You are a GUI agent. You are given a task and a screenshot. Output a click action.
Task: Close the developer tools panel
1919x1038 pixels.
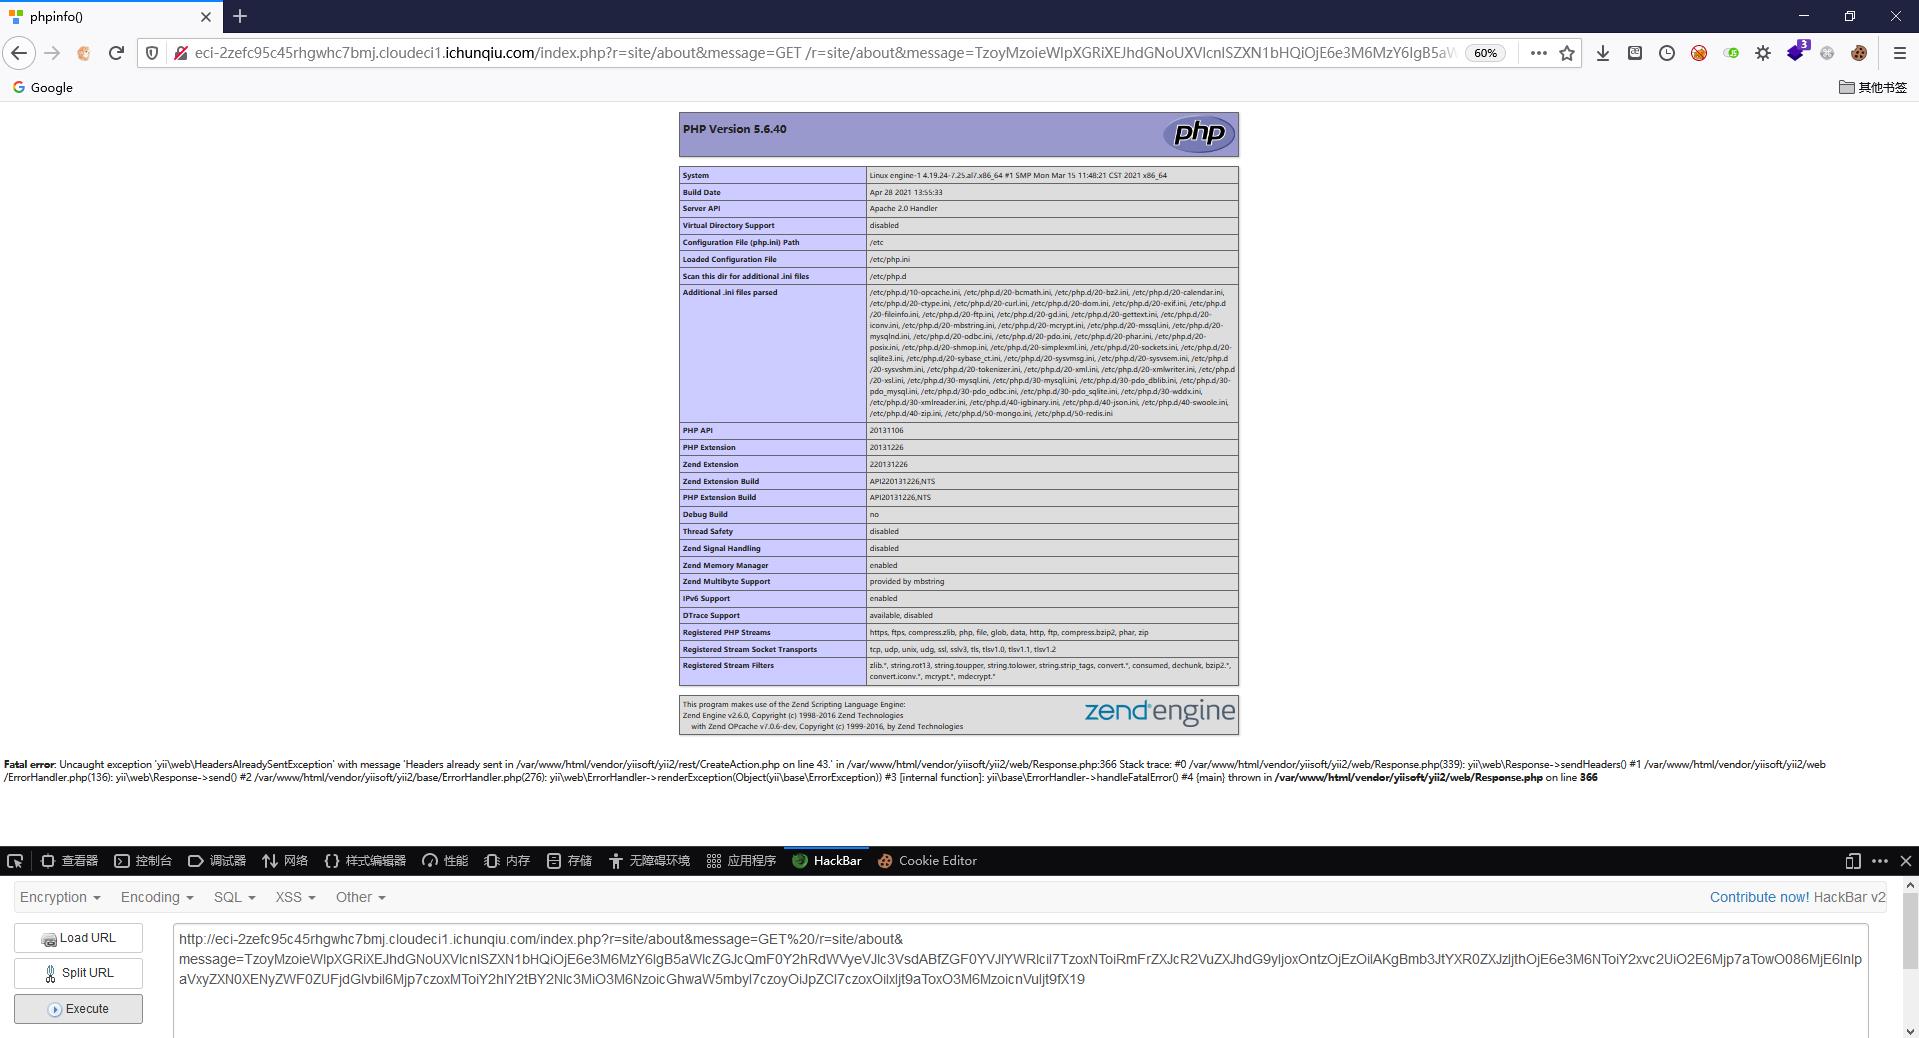(x=1906, y=861)
